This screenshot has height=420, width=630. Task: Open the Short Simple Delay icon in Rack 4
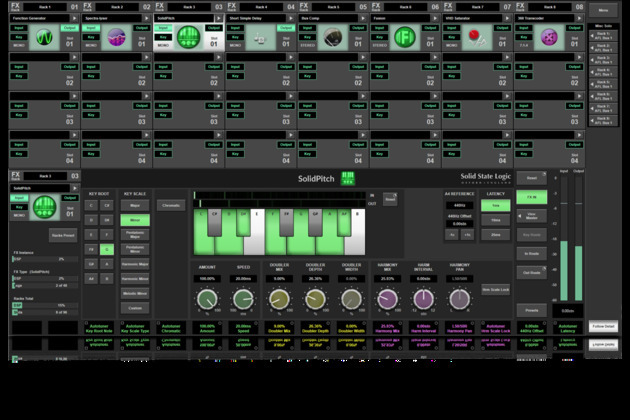tap(260, 39)
